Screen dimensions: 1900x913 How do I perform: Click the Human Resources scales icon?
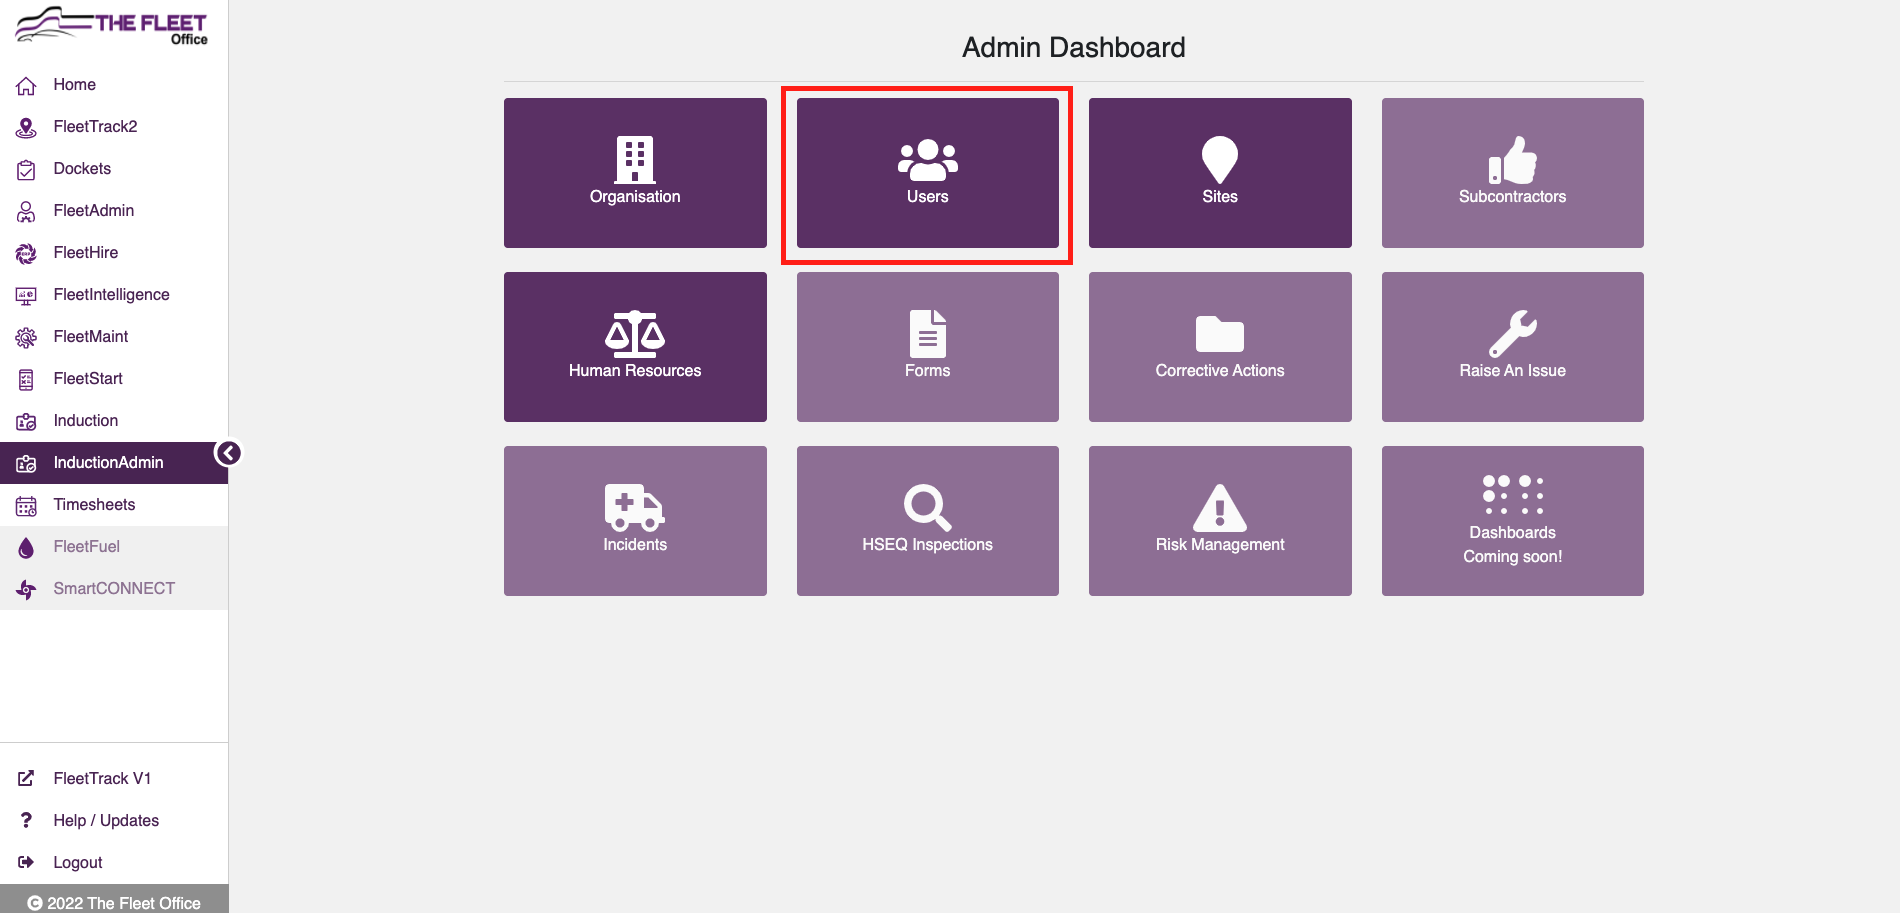pos(635,334)
